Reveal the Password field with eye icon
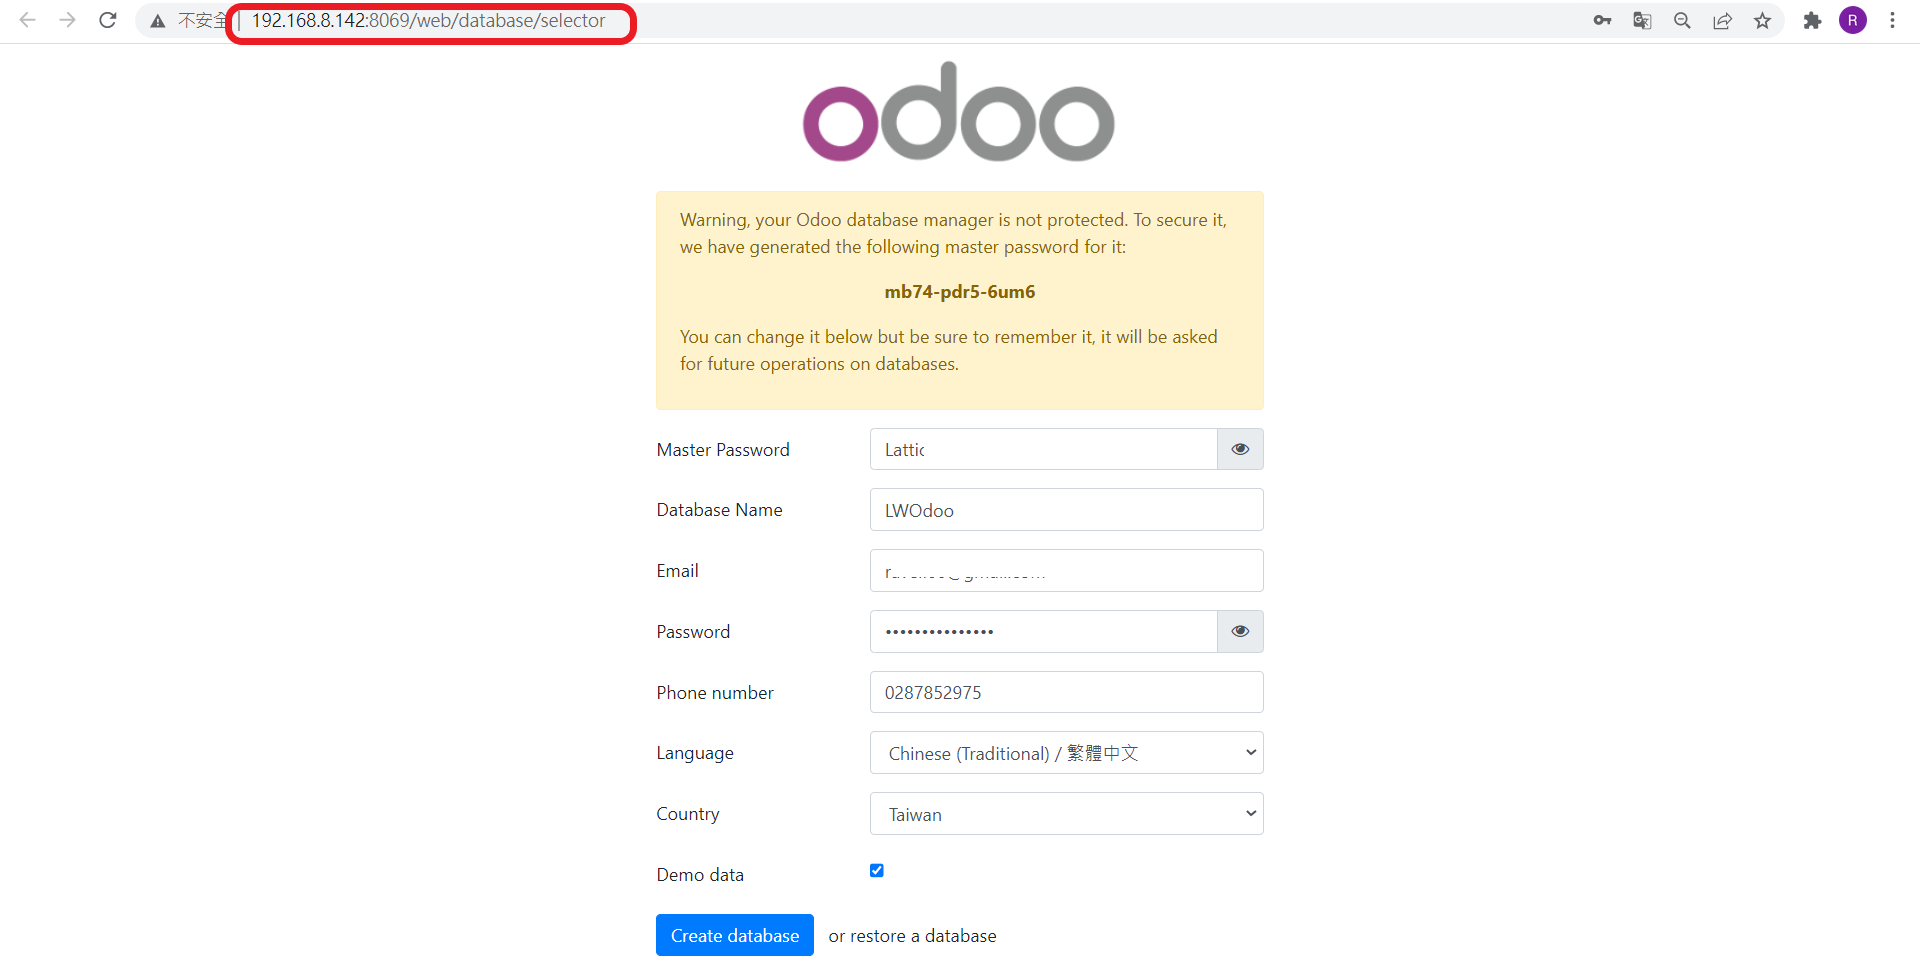Screen dimensions: 1920x980 [x=1240, y=631]
